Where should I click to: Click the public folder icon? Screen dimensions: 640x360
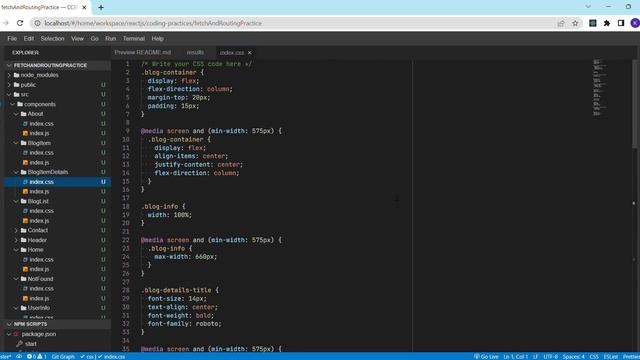point(16,85)
